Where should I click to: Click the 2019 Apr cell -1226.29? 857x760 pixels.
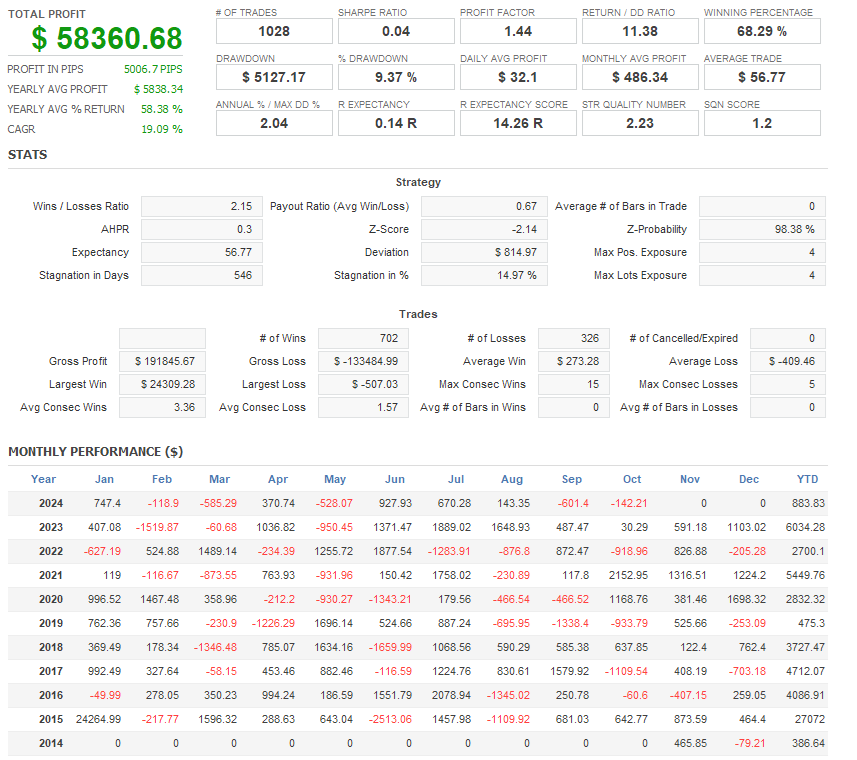[x=273, y=624]
